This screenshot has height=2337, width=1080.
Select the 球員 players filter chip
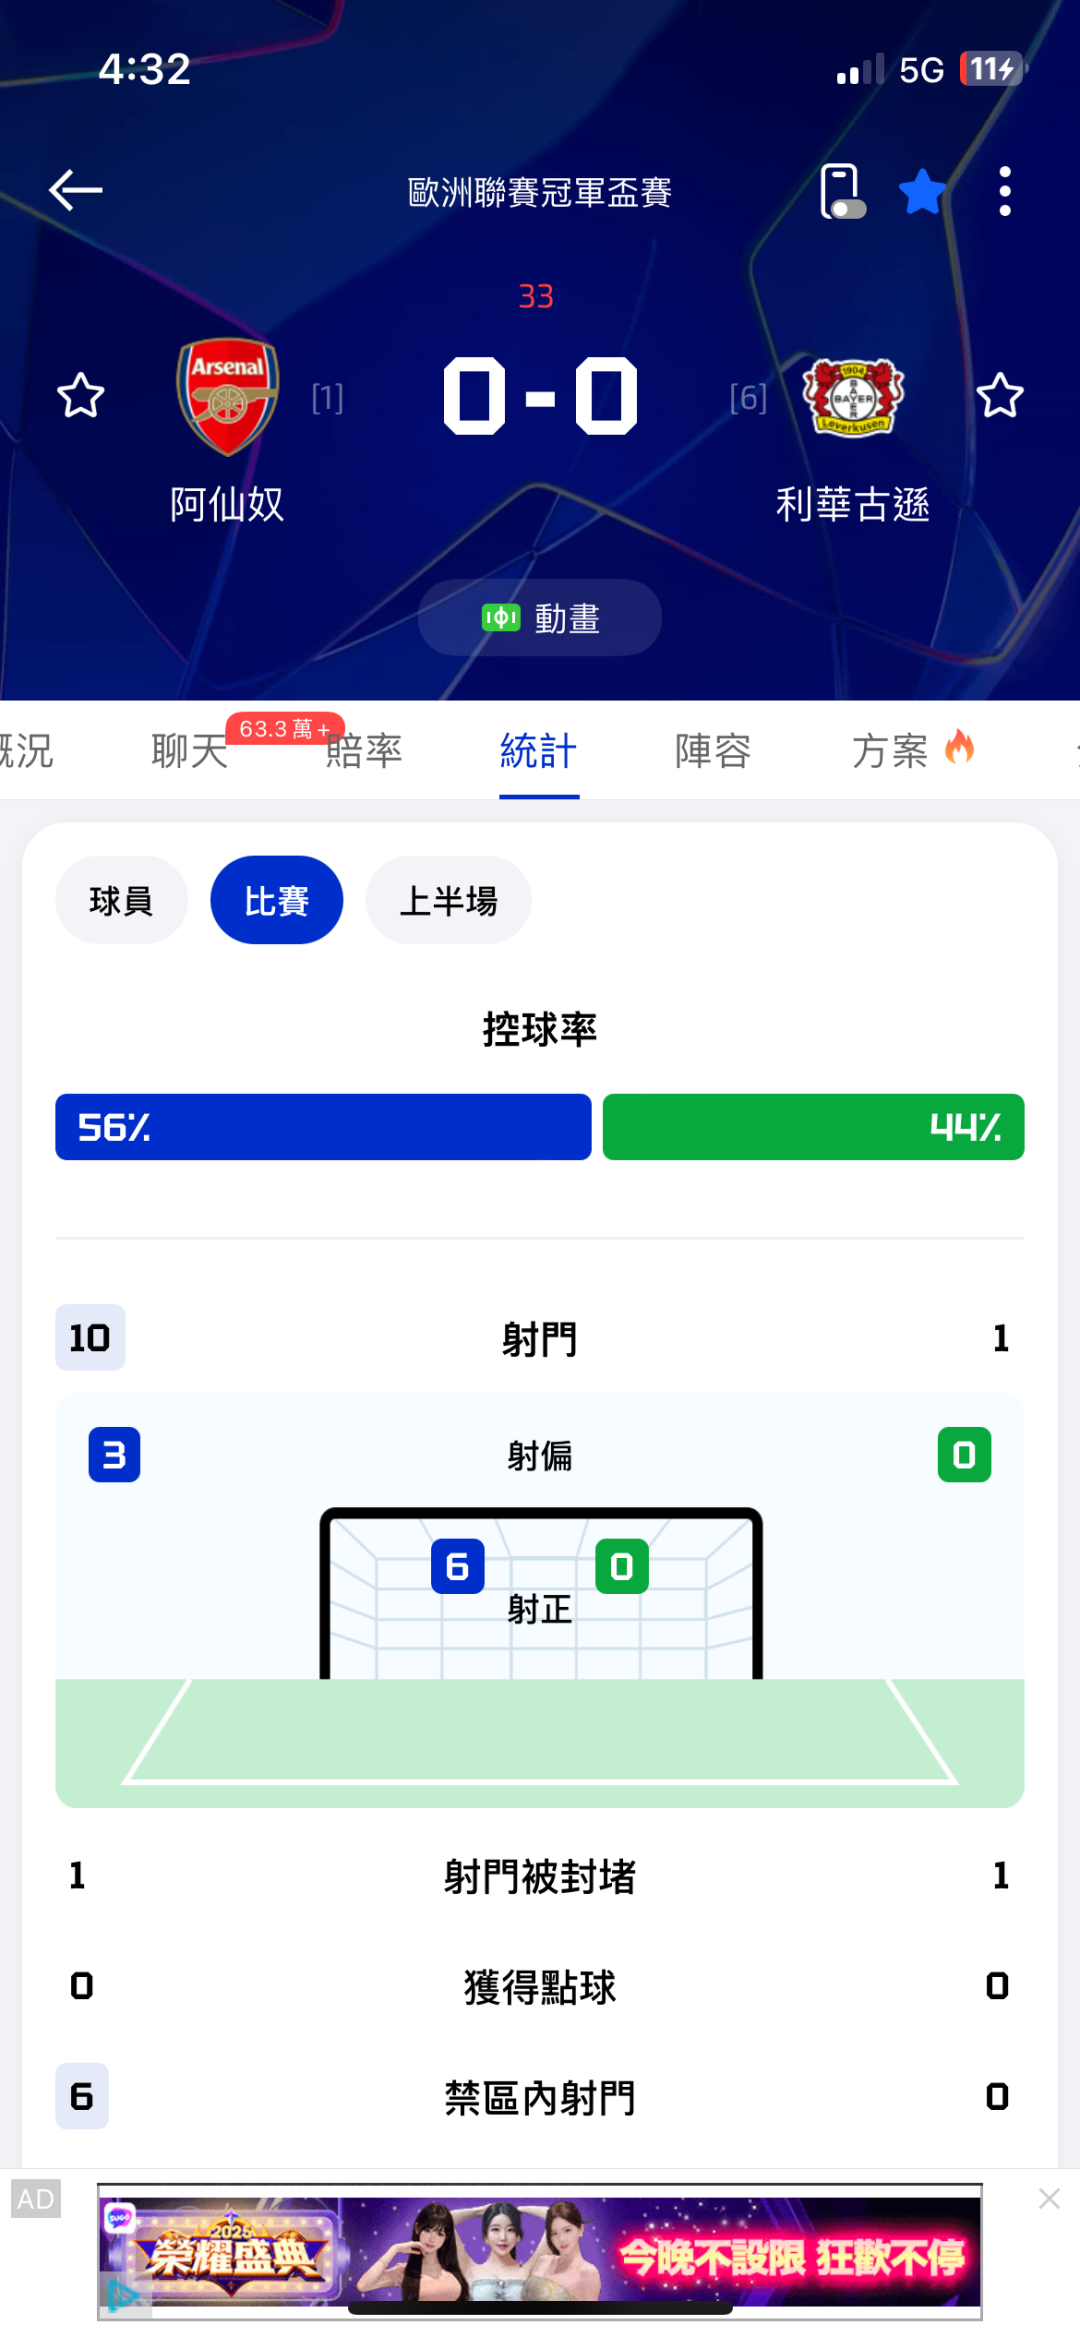121,900
